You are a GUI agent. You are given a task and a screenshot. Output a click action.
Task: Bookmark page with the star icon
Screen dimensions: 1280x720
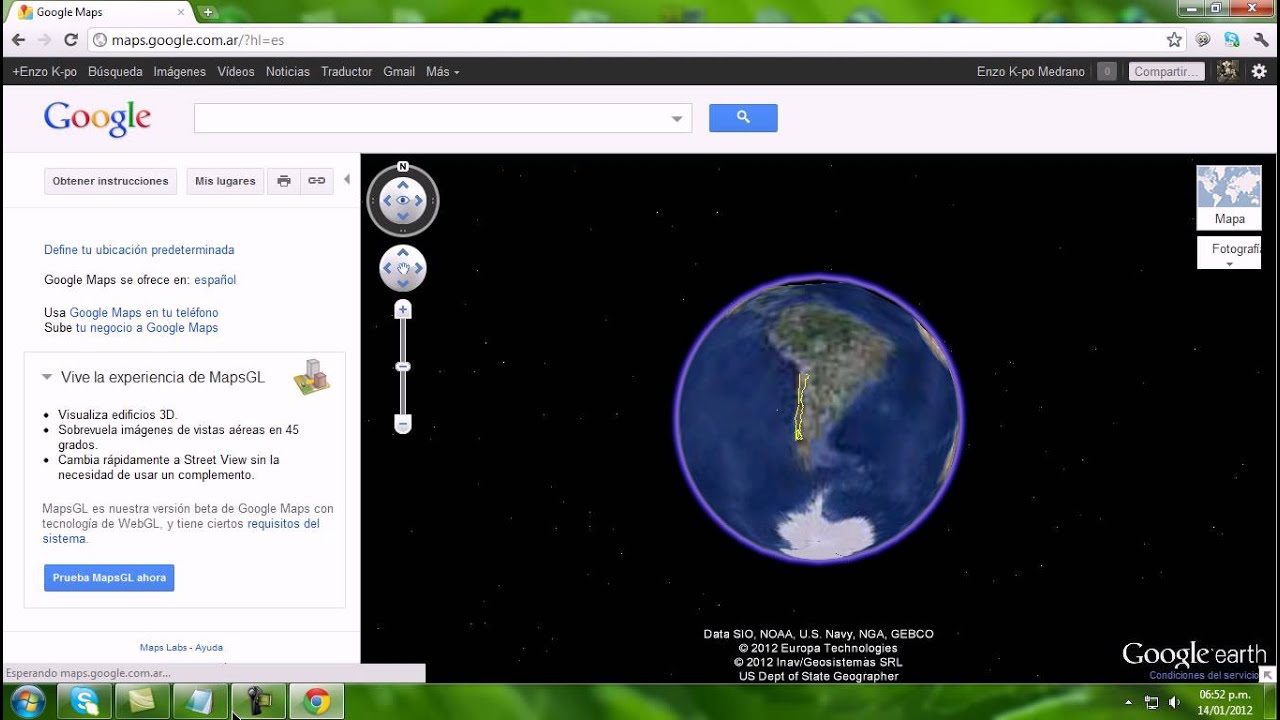[1174, 40]
